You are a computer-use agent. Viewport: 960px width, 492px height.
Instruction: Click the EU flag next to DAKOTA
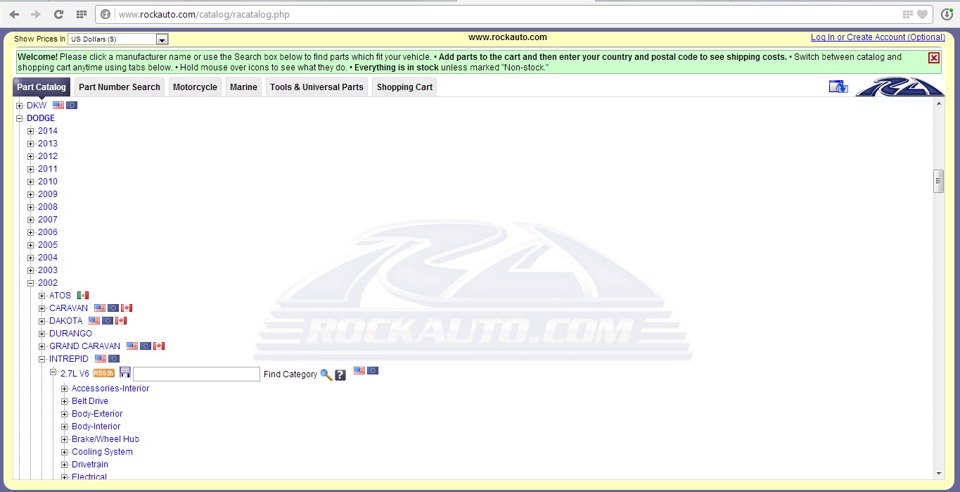point(108,321)
